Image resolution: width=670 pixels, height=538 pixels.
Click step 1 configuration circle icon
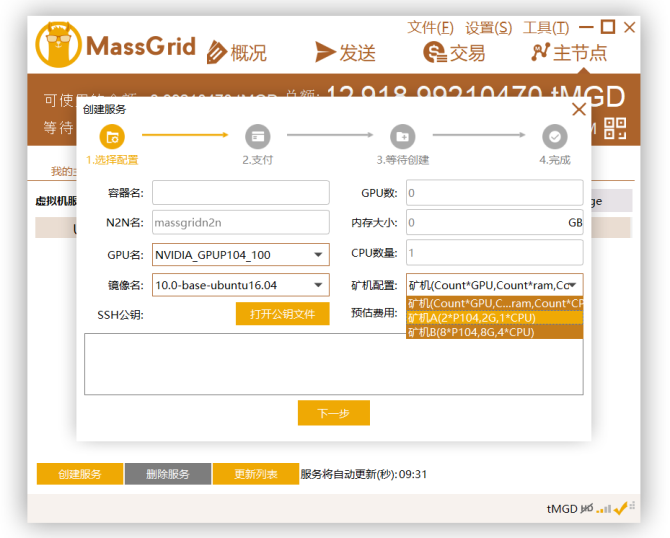112,136
